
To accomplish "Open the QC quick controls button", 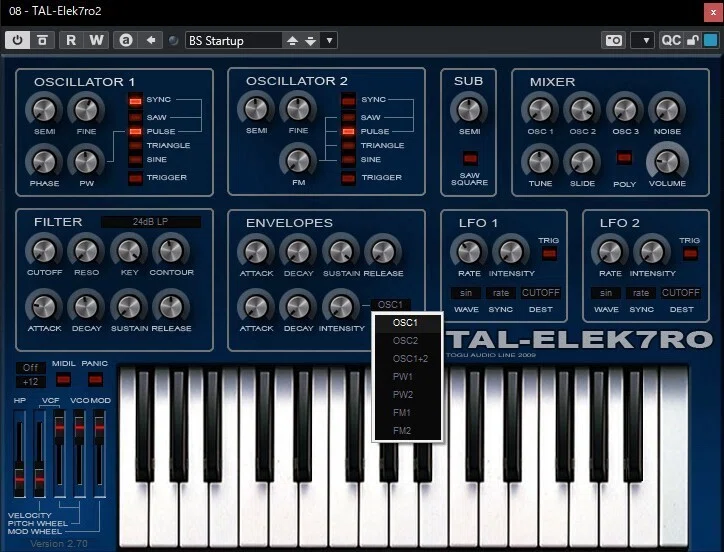I will click(671, 40).
